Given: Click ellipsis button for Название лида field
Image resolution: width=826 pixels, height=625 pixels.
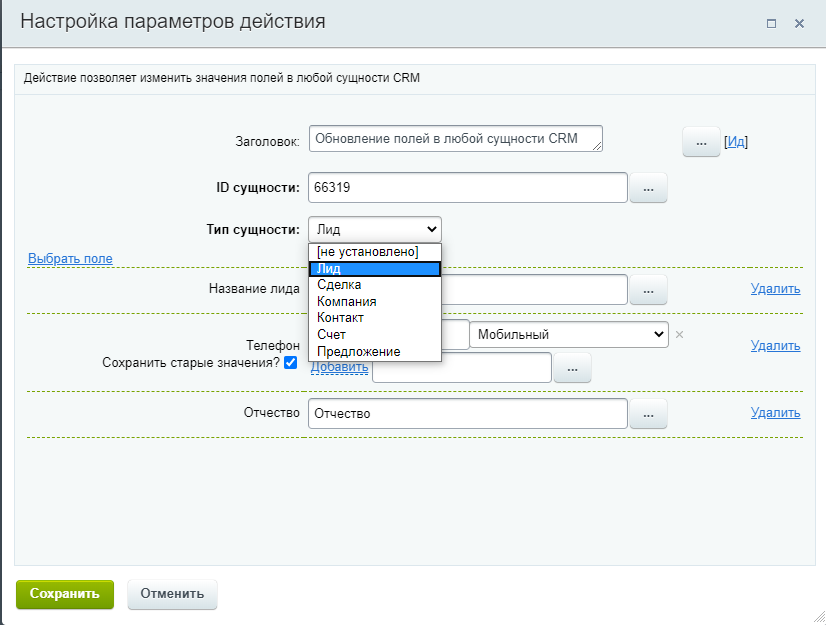Looking at the screenshot, I should click(647, 290).
